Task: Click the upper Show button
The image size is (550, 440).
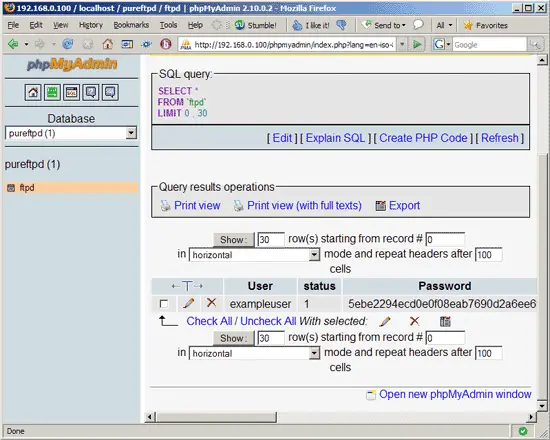Action: (x=233, y=240)
